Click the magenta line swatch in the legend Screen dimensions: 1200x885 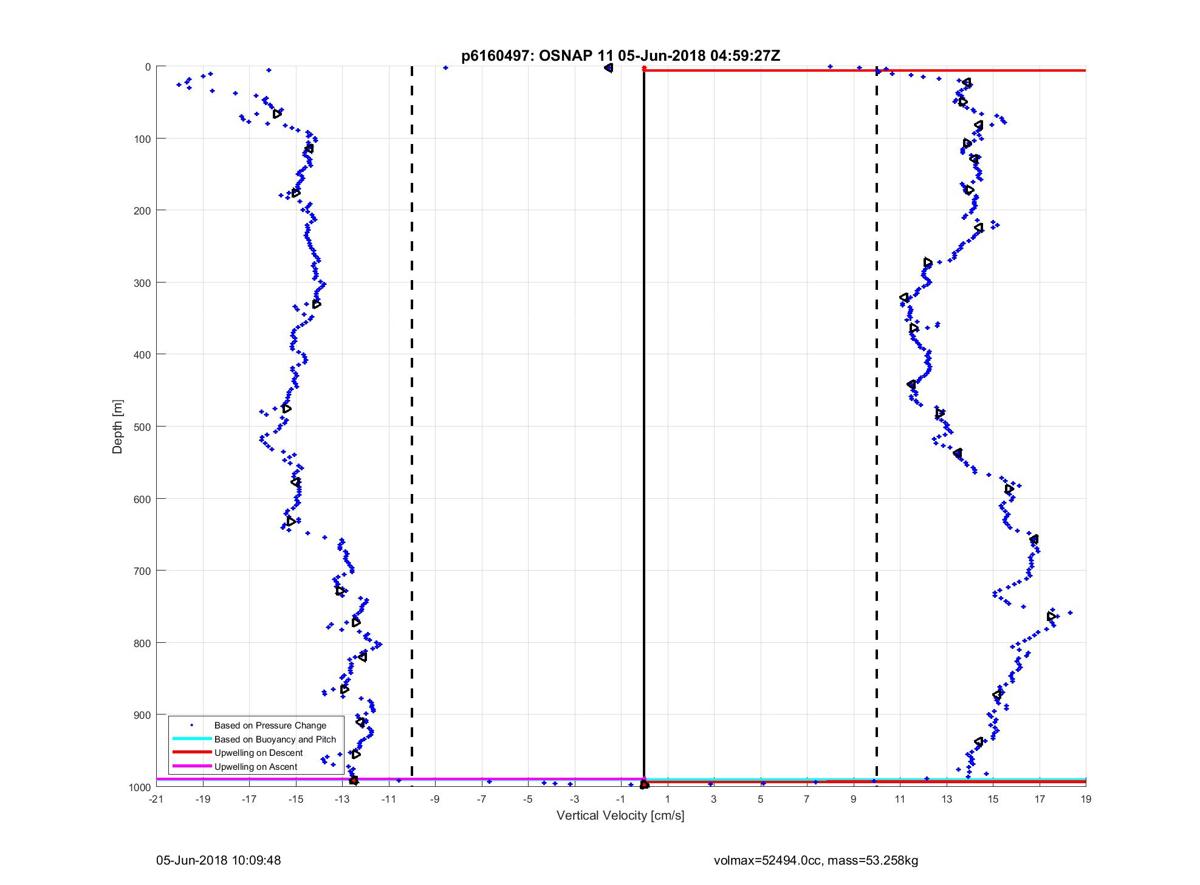(191, 766)
